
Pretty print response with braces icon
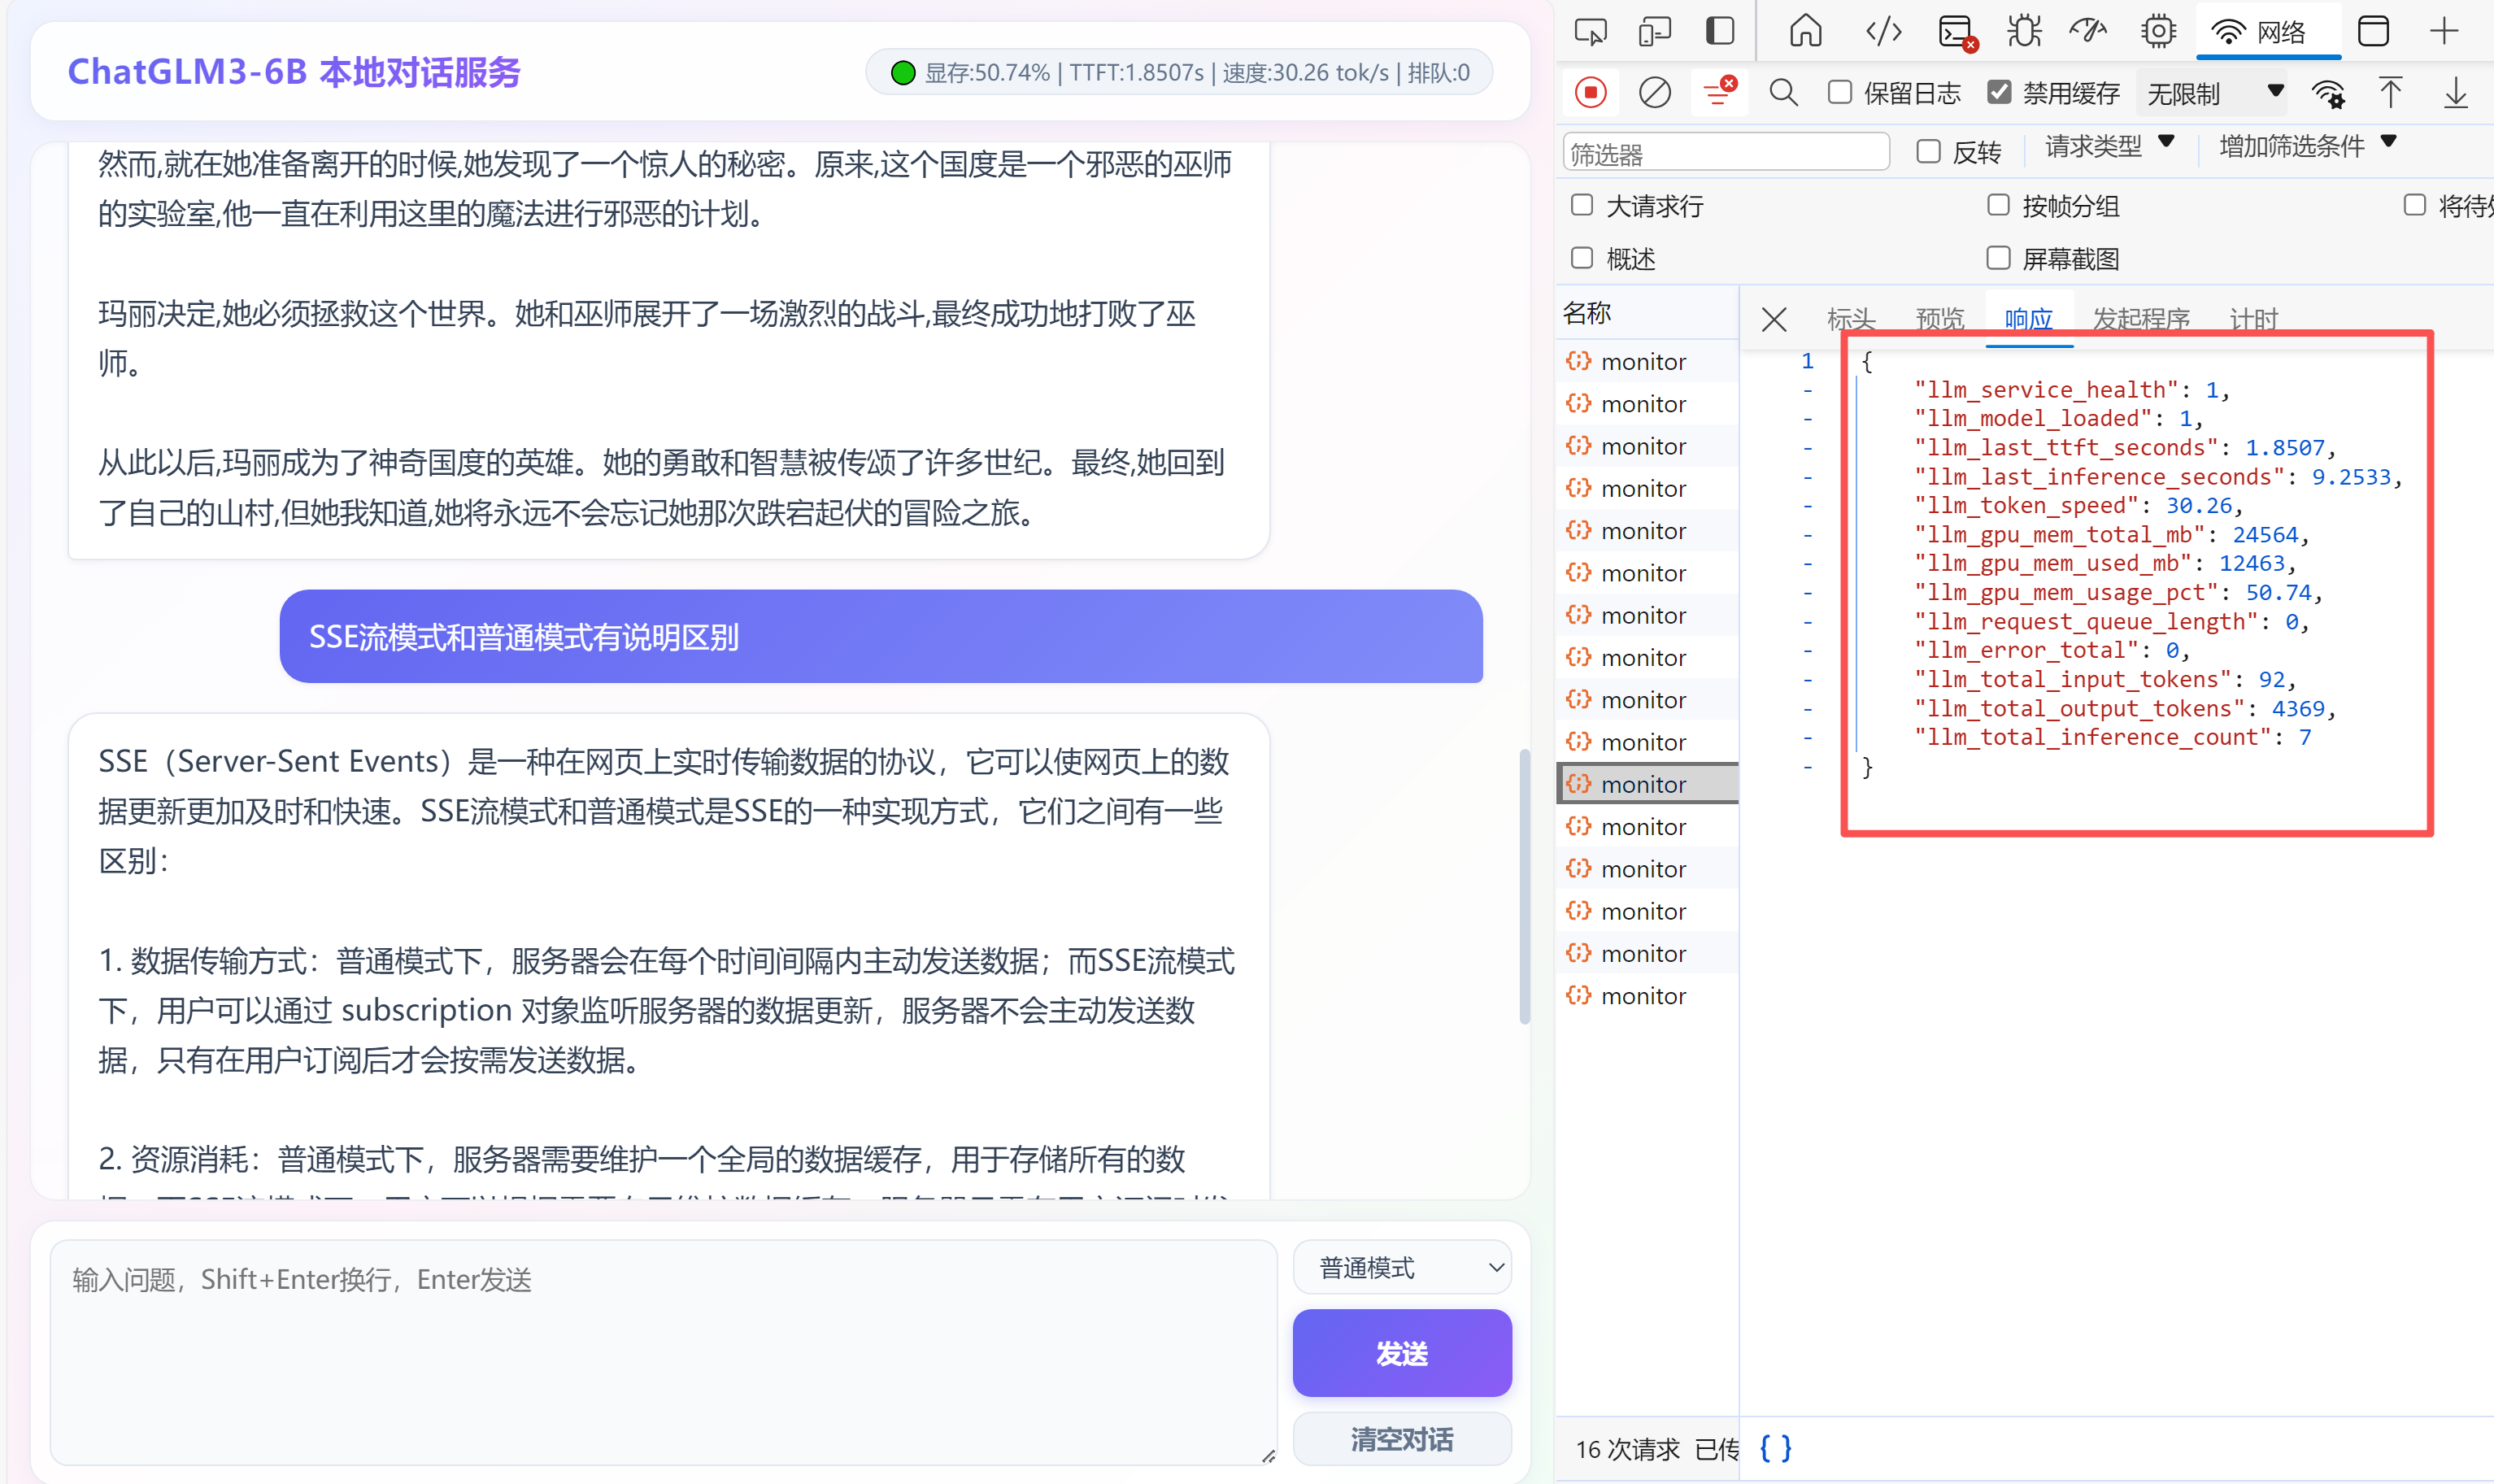tap(1776, 1448)
